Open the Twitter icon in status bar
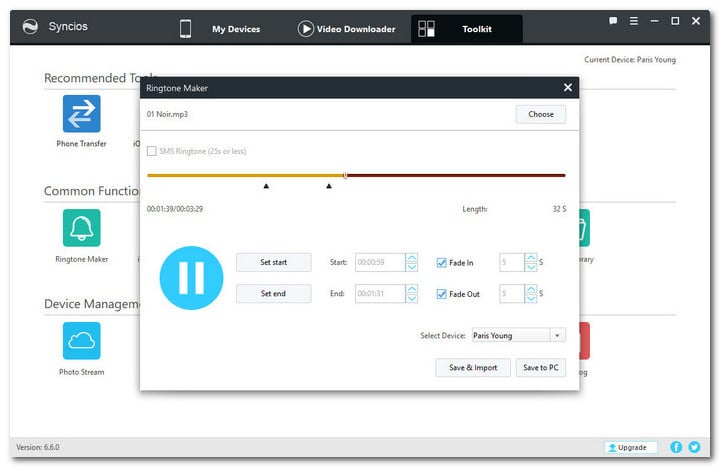The height and width of the screenshot is (468, 721). 694,447
